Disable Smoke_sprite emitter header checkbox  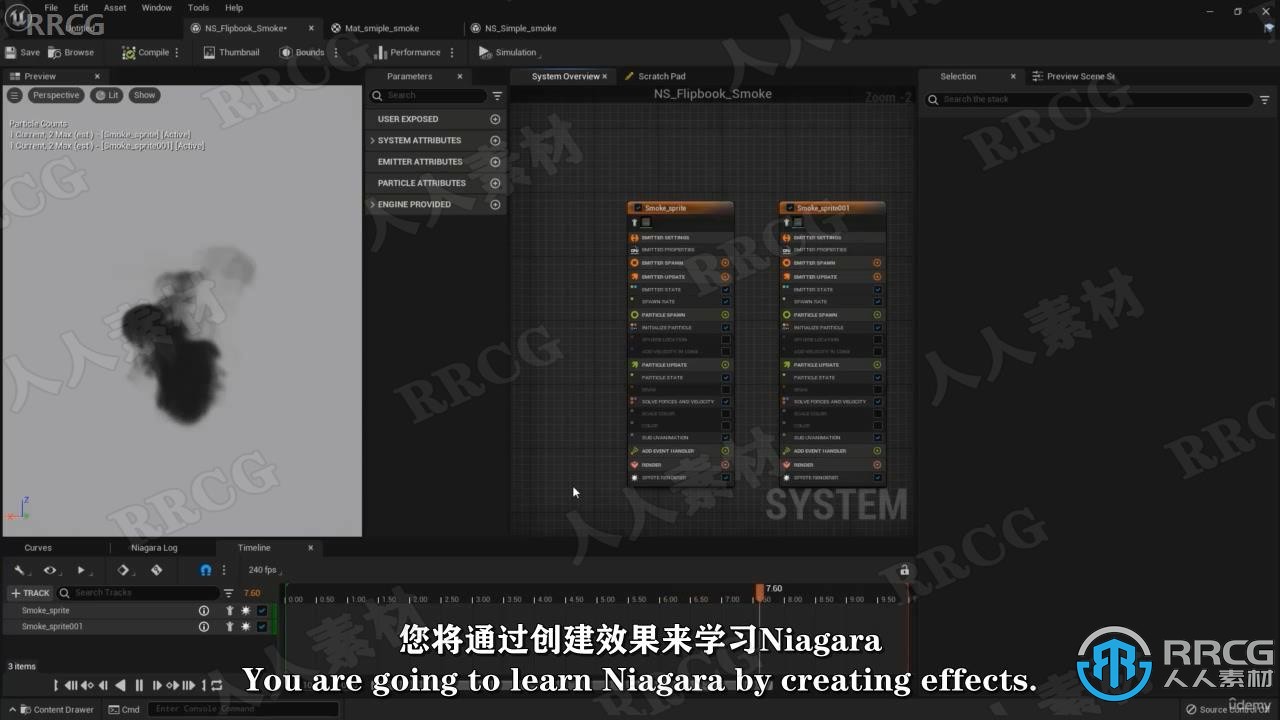[x=638, y=208]
